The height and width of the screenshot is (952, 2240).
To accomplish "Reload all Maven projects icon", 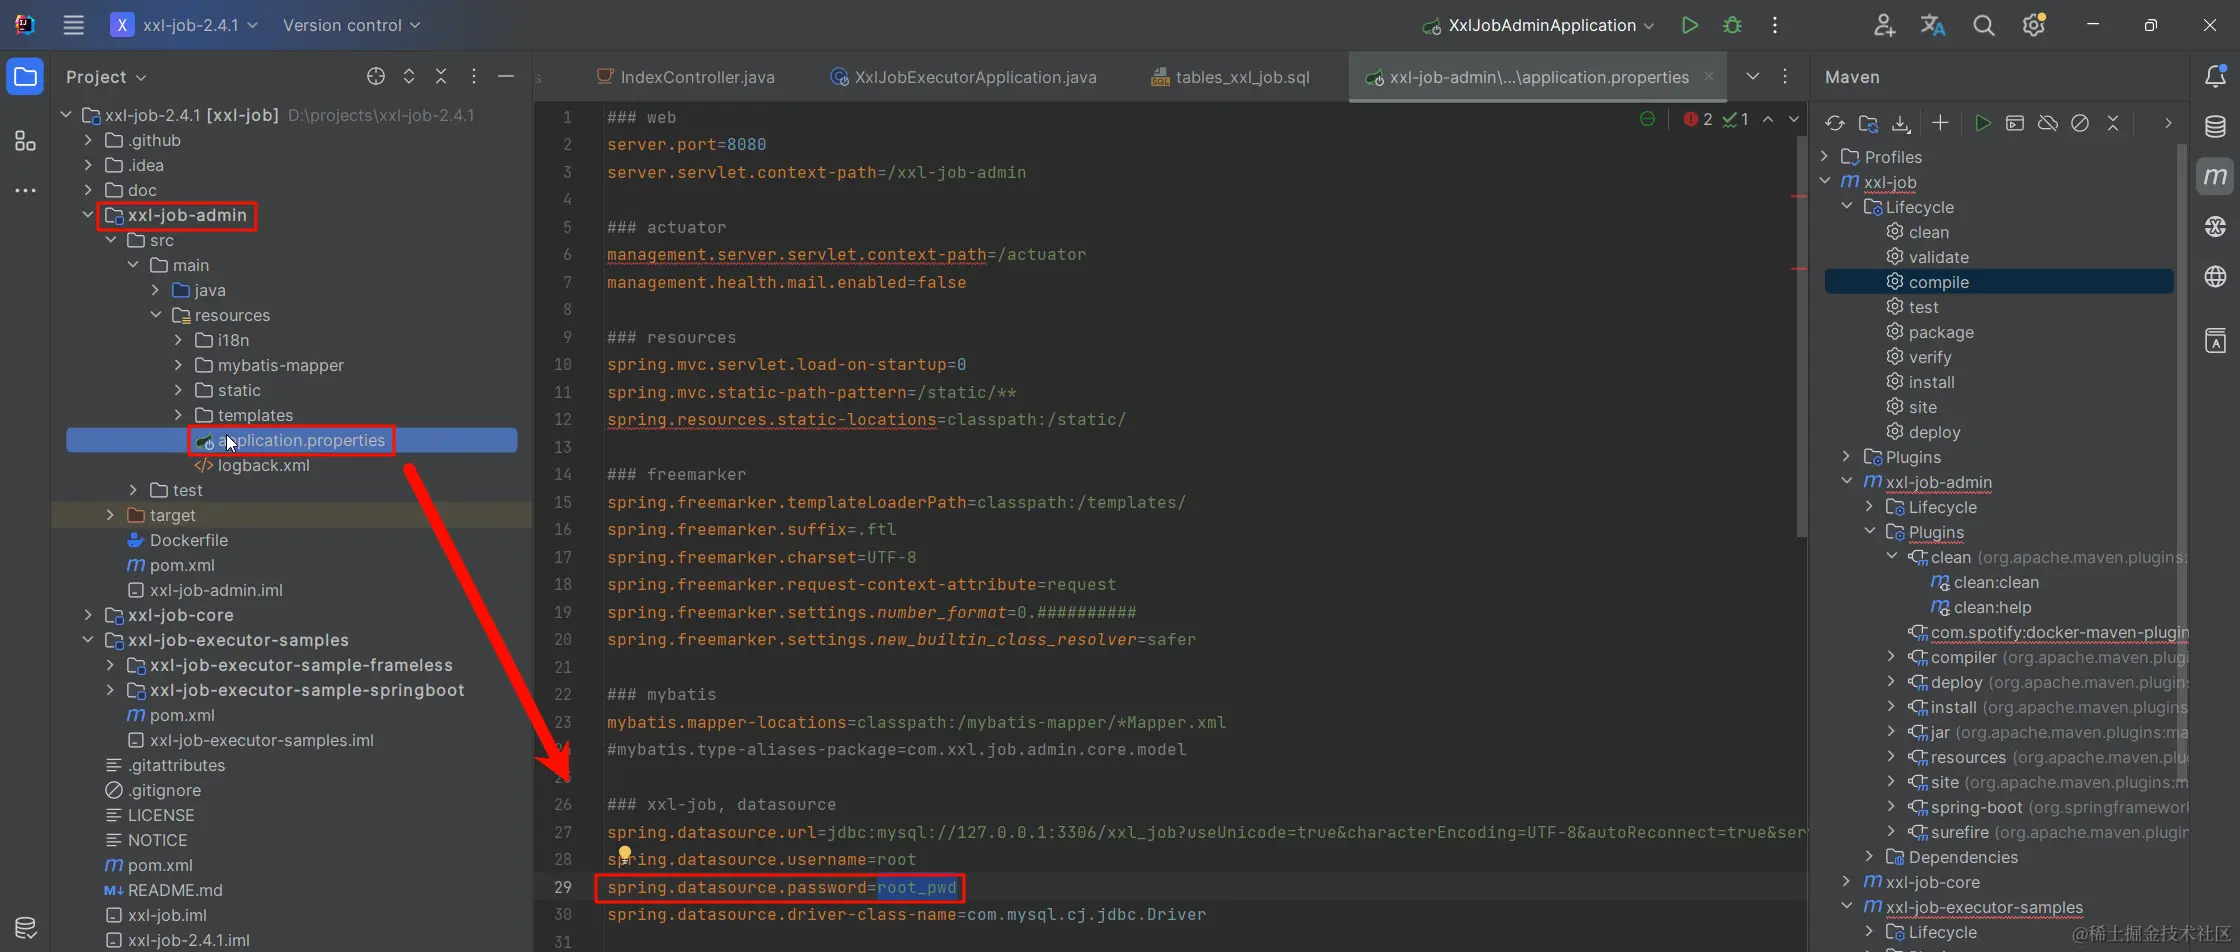I will 1834,123.
